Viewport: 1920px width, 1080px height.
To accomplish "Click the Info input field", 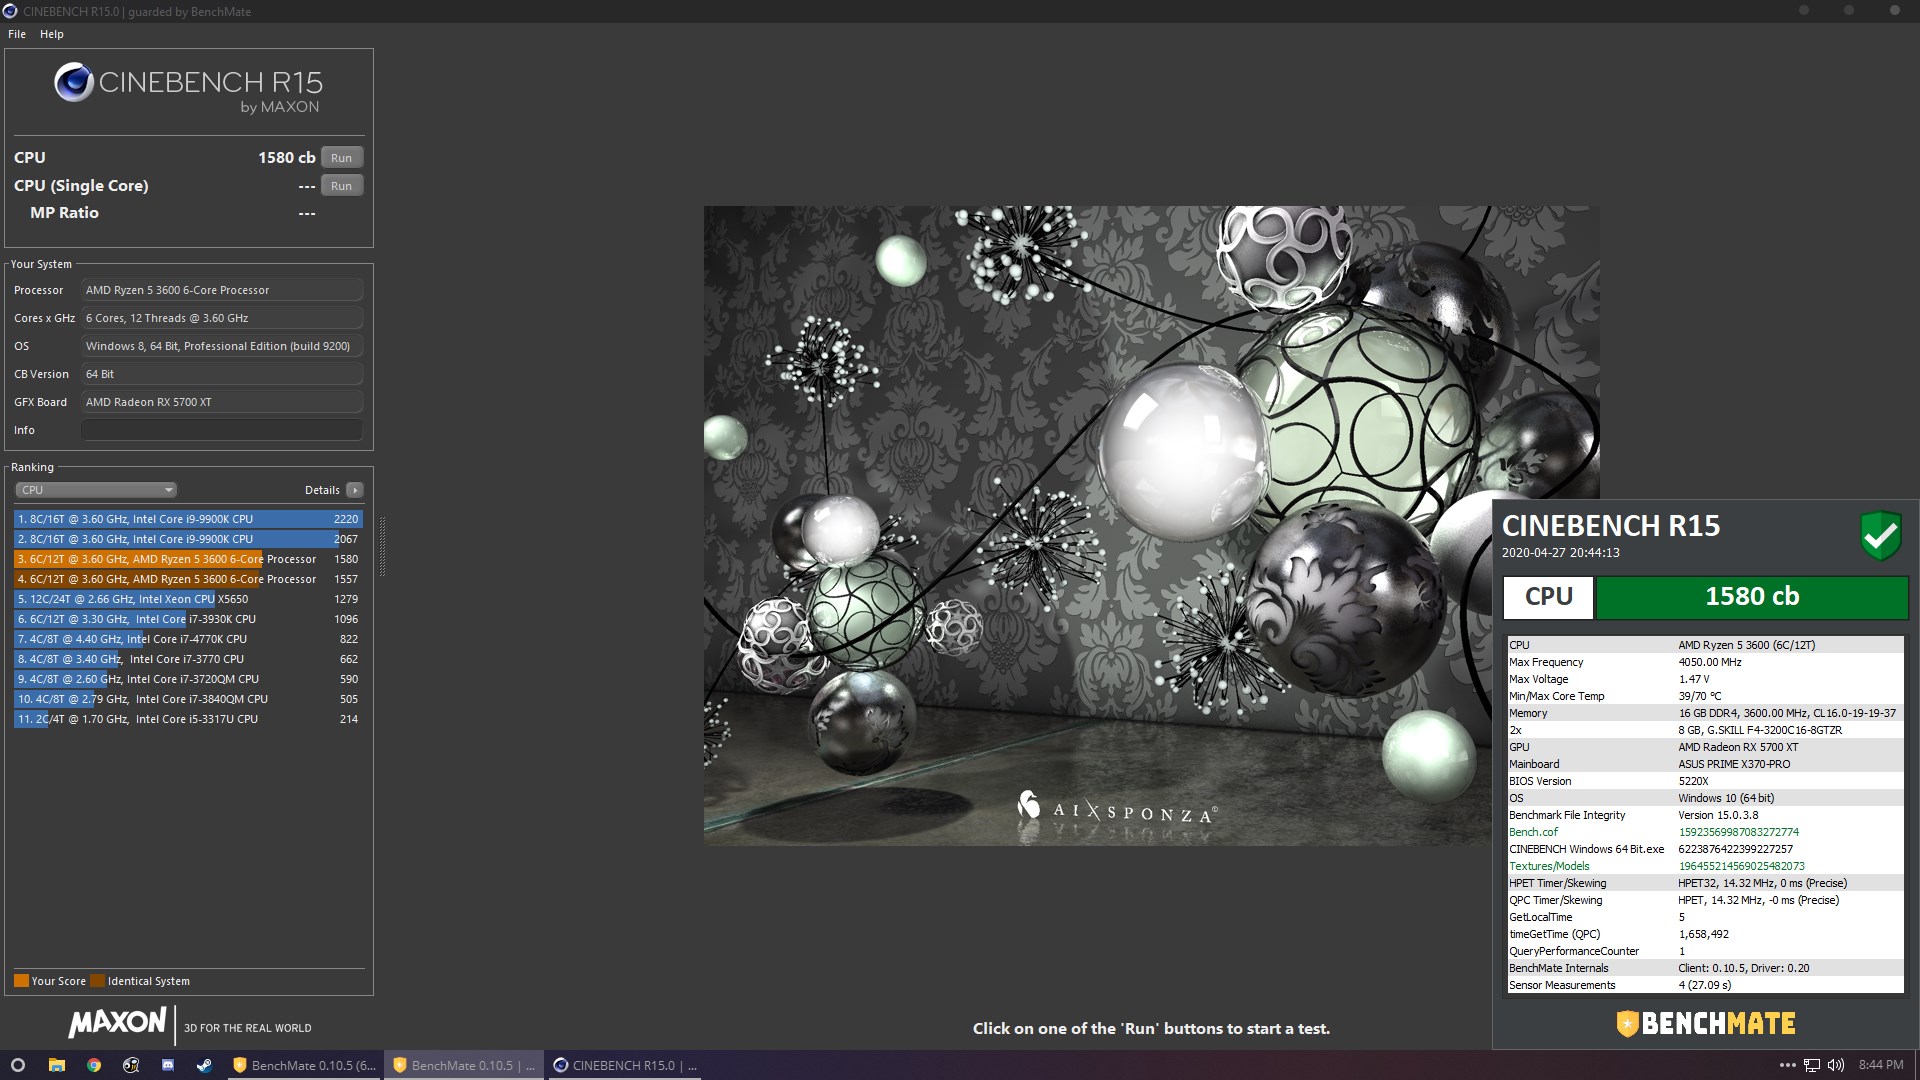I will click(222, 430).
